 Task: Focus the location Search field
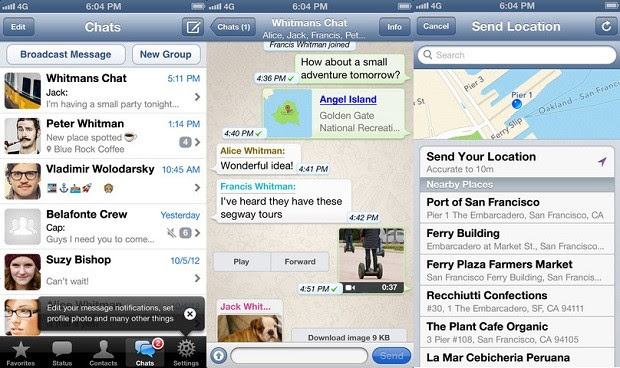pyautogui.click(x=516, y=55)
